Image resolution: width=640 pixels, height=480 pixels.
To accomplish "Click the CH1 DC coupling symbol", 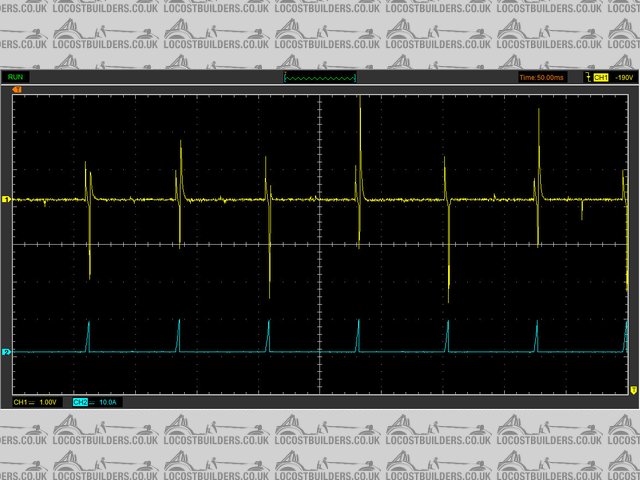I will (x=32, y=402).
